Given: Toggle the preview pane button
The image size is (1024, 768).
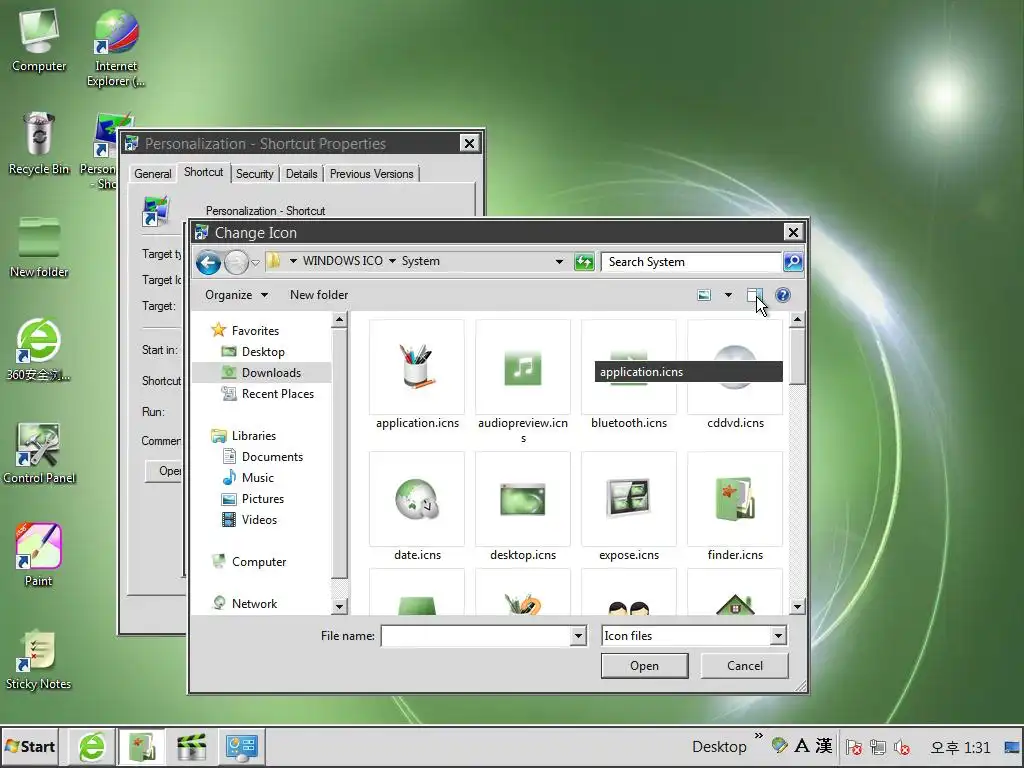Looking at the screenshot, I should 755,295.
